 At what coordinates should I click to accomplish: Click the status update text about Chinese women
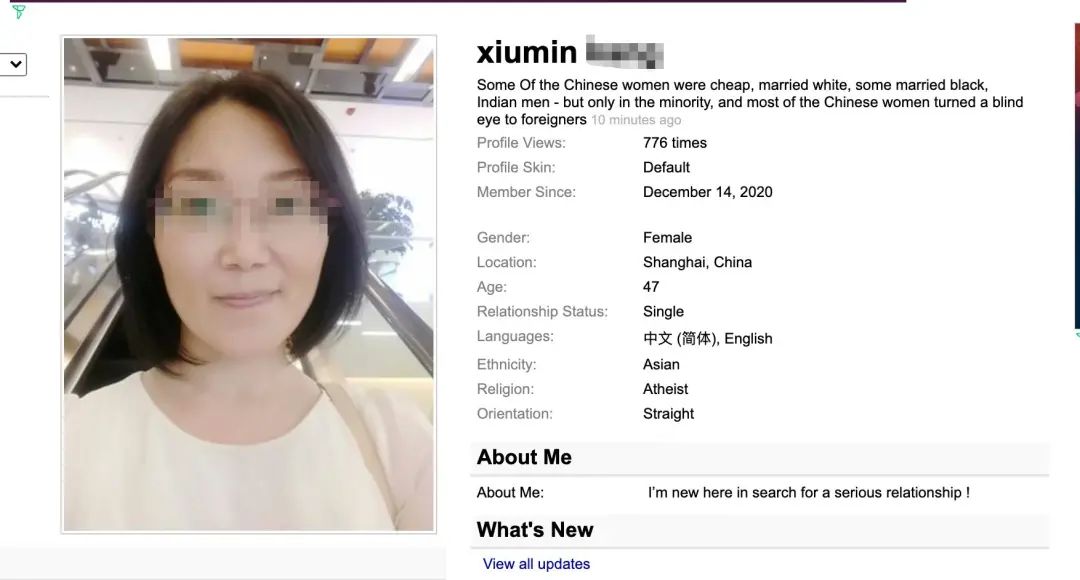(x=749, y=102)
